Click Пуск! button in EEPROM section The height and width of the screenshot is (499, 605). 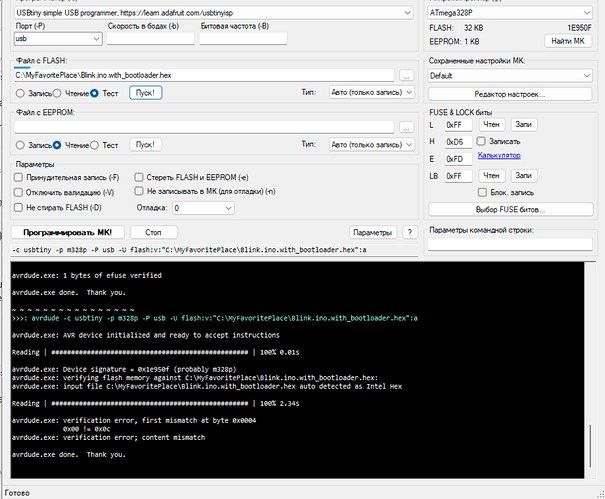click(145, 145)
